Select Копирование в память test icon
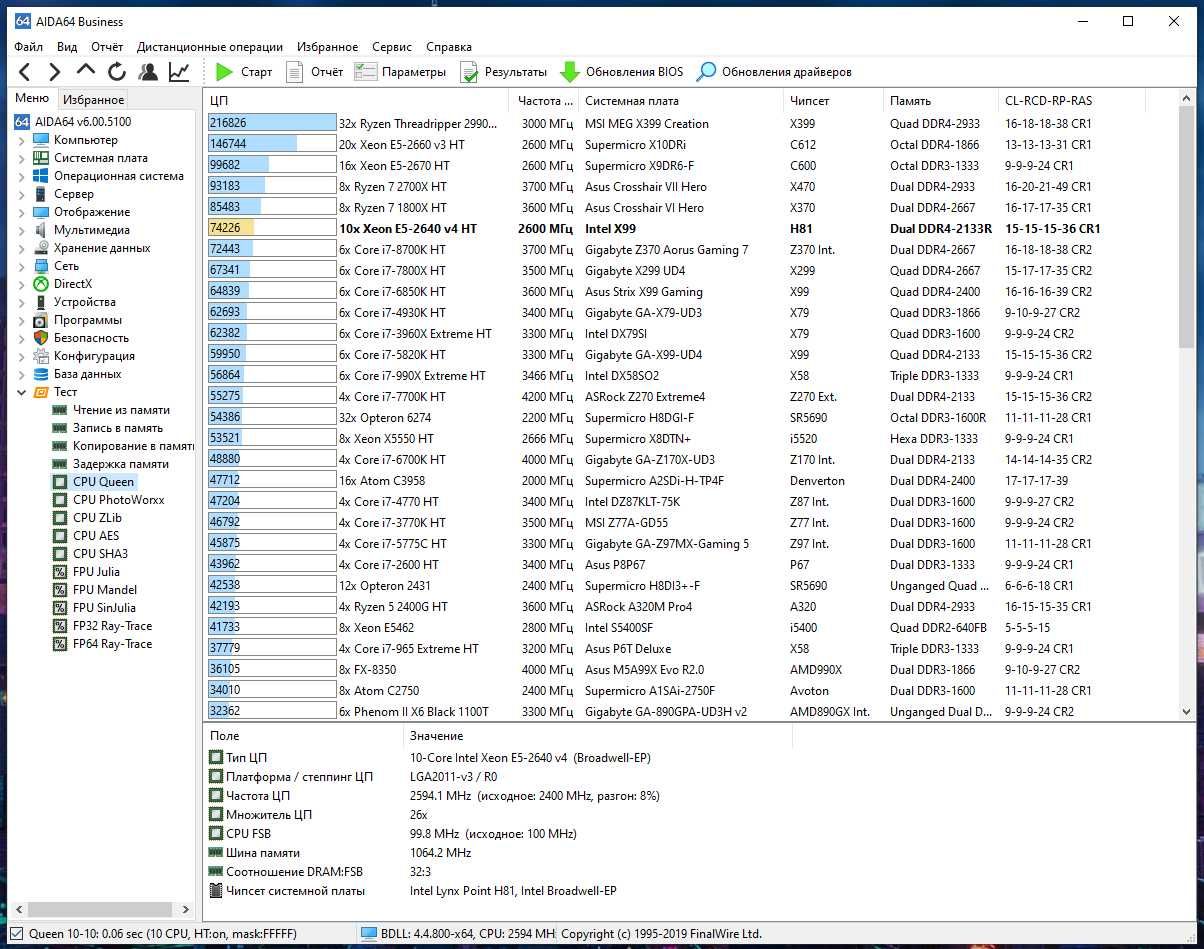 coord(60,446)
